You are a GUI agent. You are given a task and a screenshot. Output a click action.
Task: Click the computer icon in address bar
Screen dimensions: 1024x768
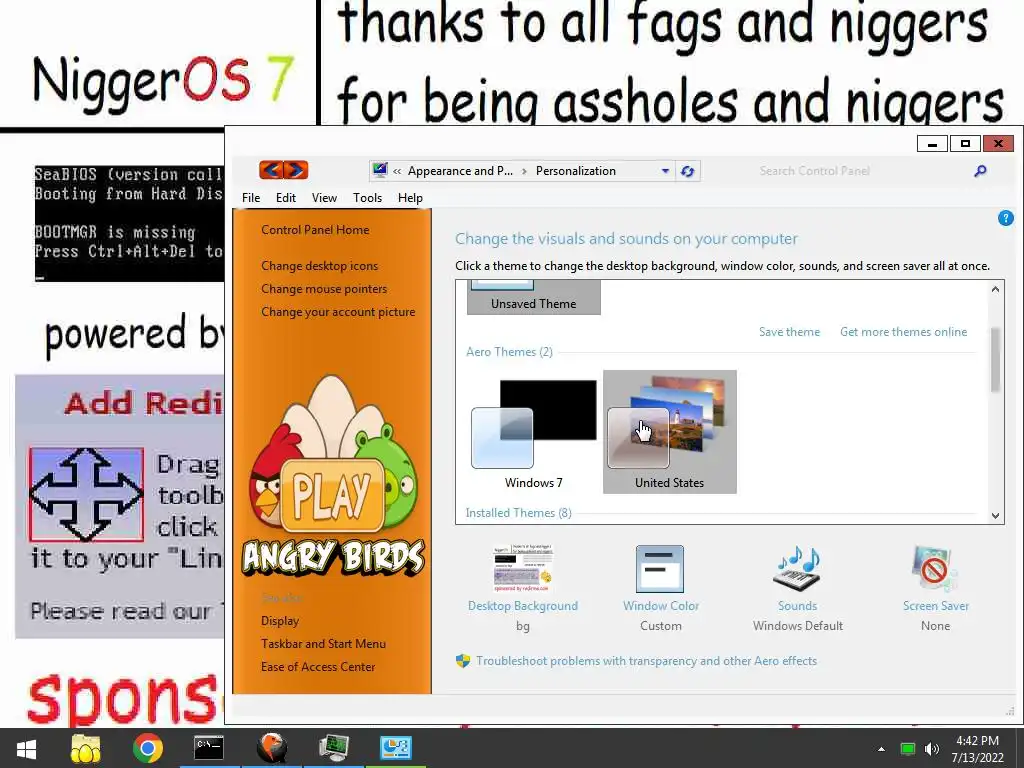click(x=380, y=170)
